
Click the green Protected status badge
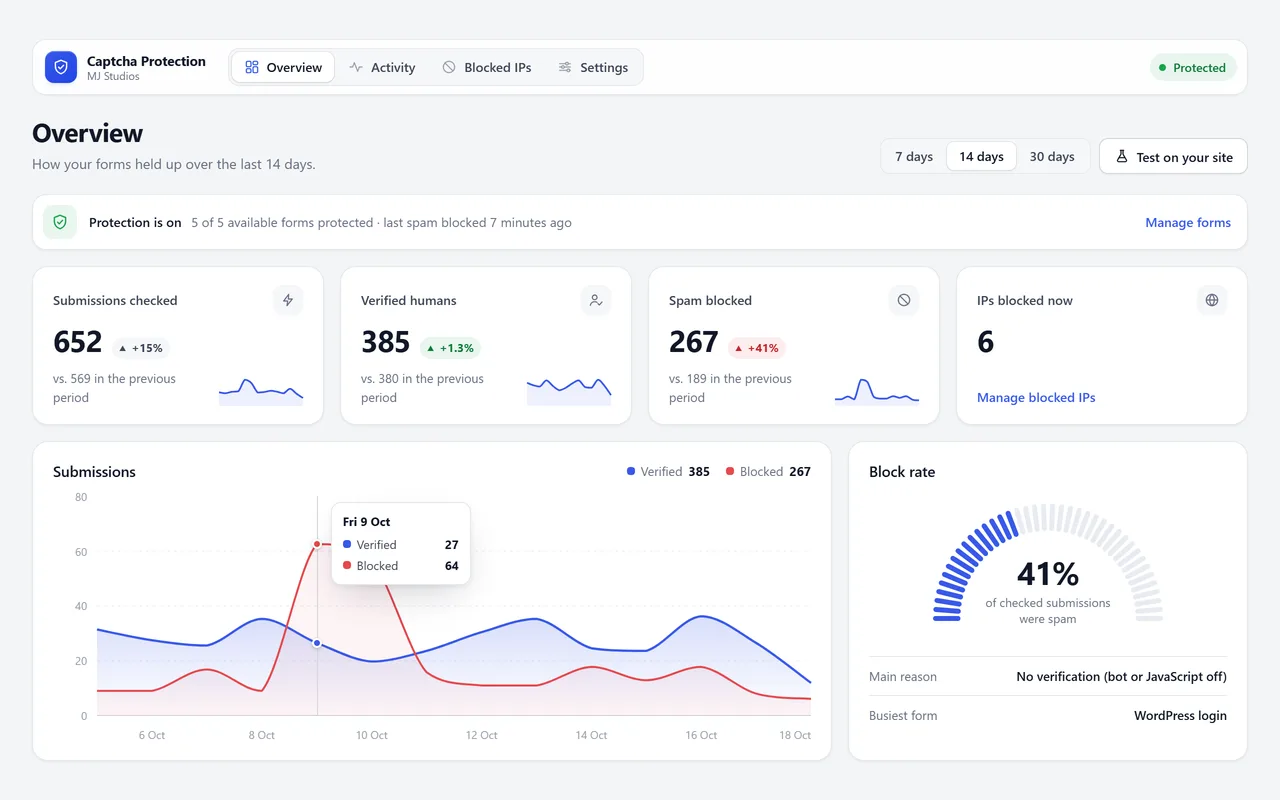(x=1193, y=67)
